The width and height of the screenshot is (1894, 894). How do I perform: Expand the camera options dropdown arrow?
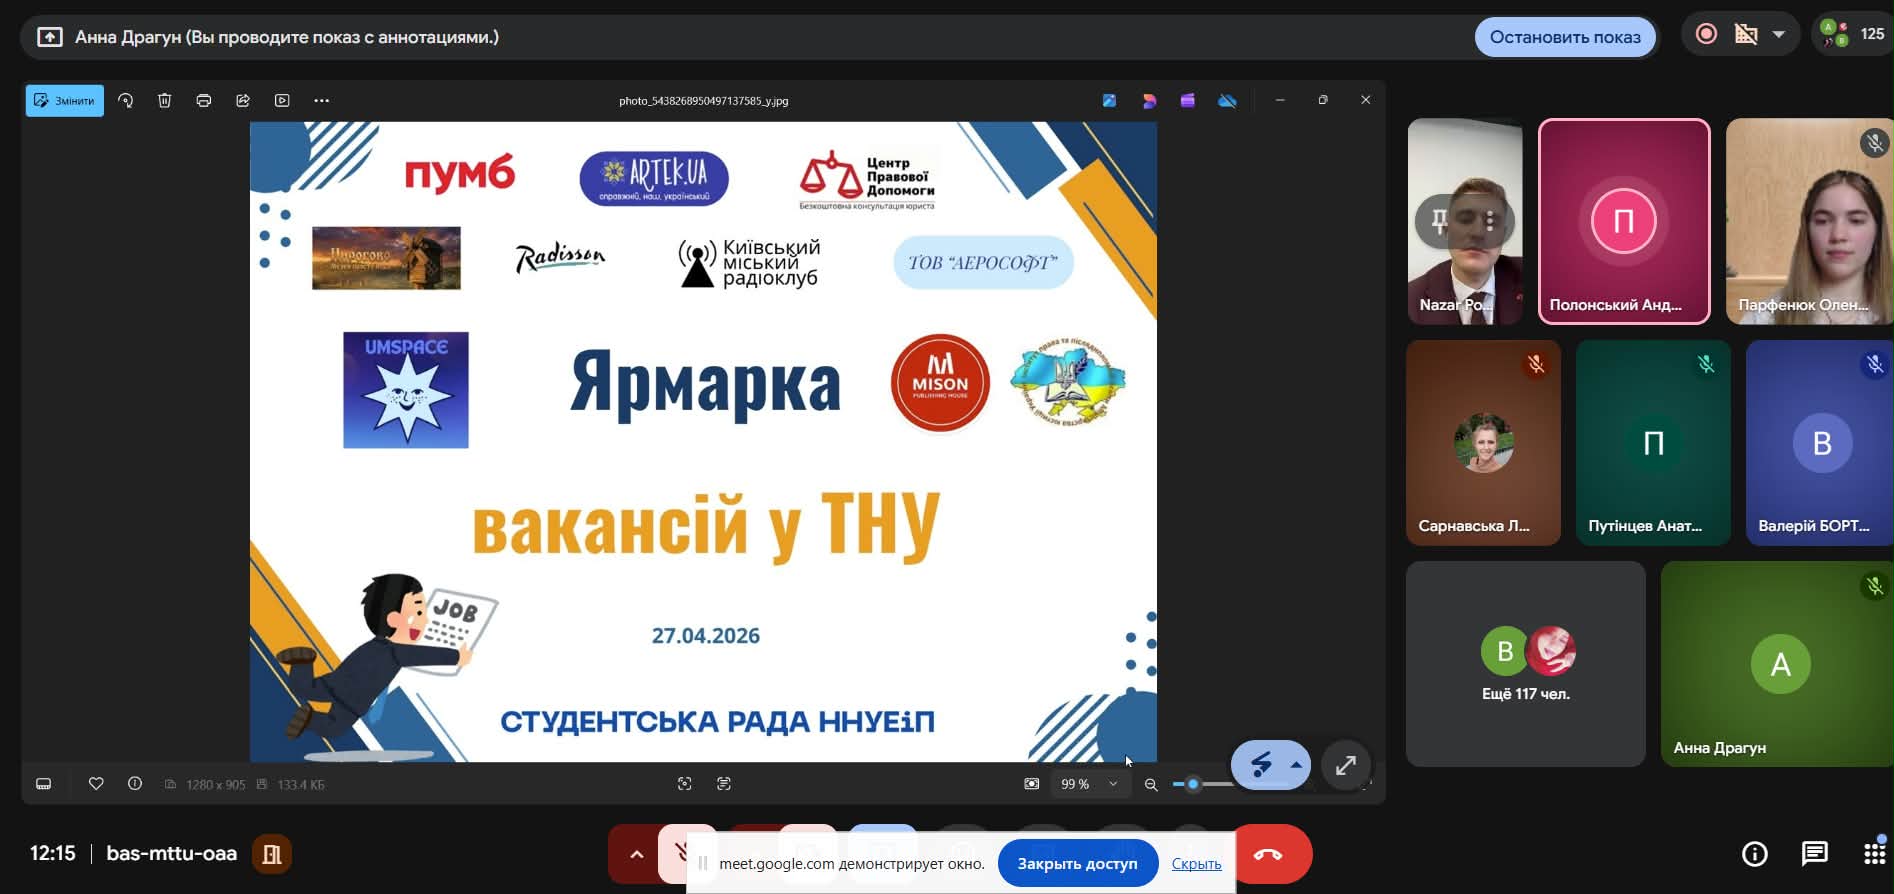pos(1778,34)
